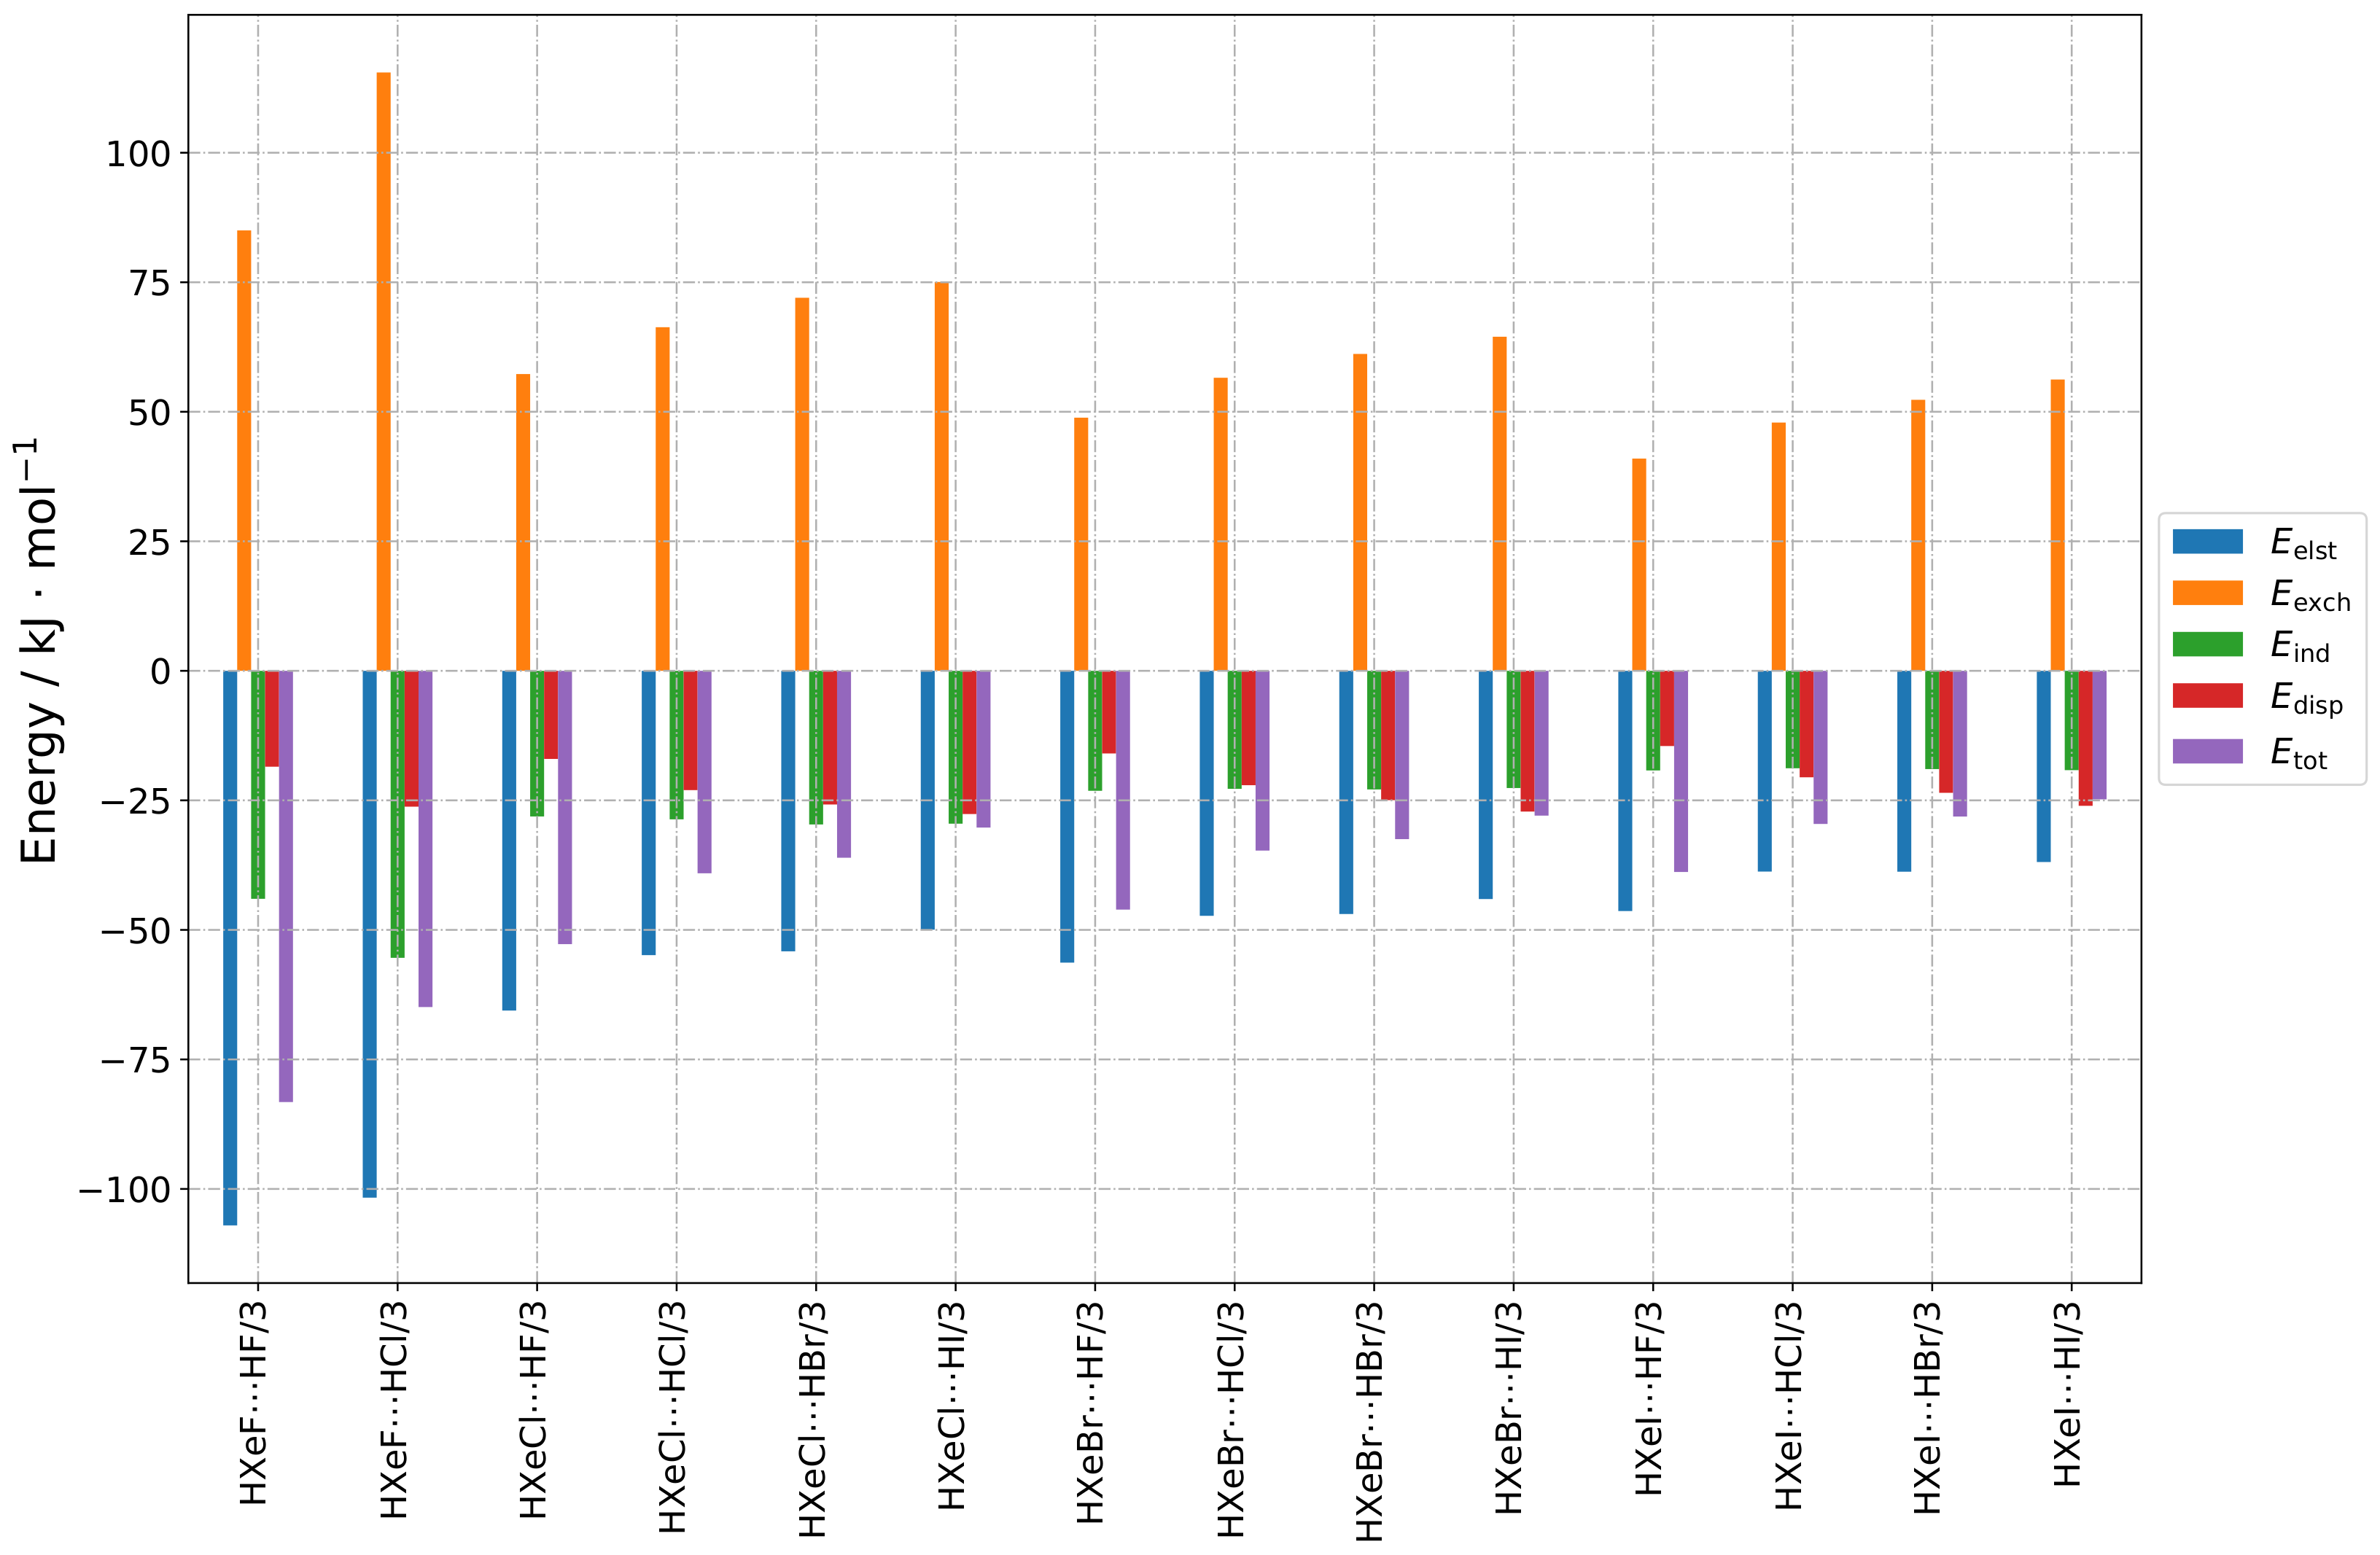This screenshot has height=1555, width=2380.
Task: Click the orange bar of HXeI···HF/3
Action: coord(1639,564)
